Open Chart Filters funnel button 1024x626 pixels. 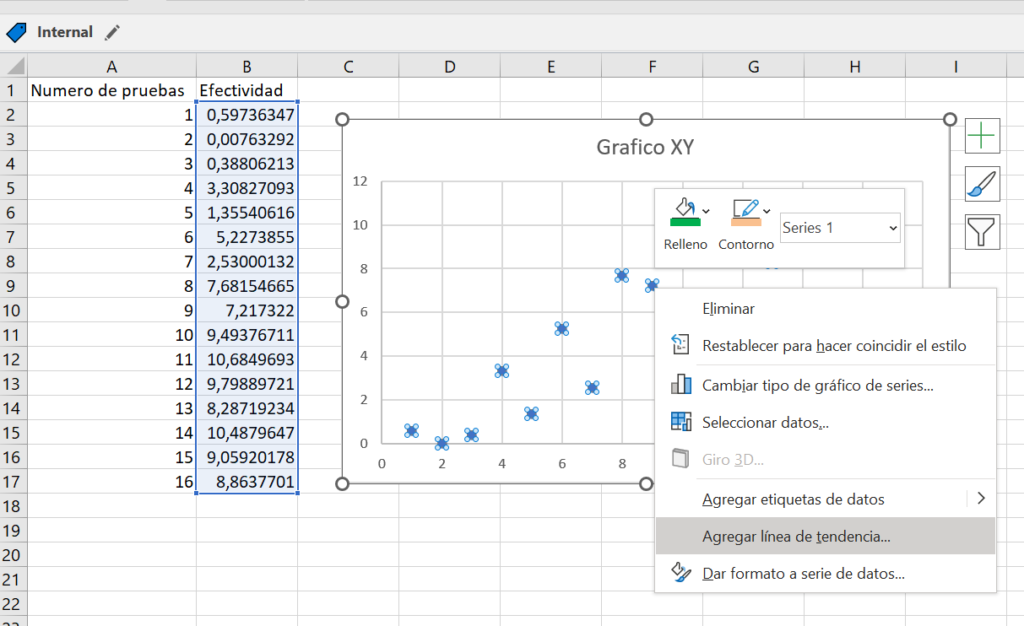click(982, 232)
